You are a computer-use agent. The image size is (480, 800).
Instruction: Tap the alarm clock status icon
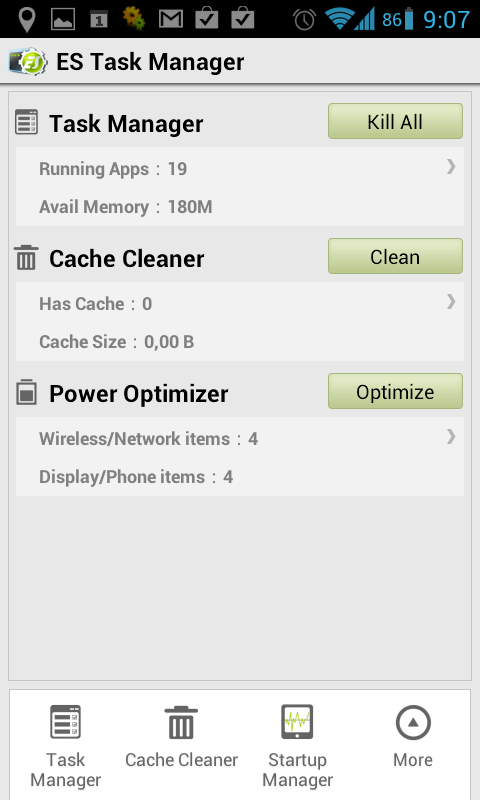[304, 19]
